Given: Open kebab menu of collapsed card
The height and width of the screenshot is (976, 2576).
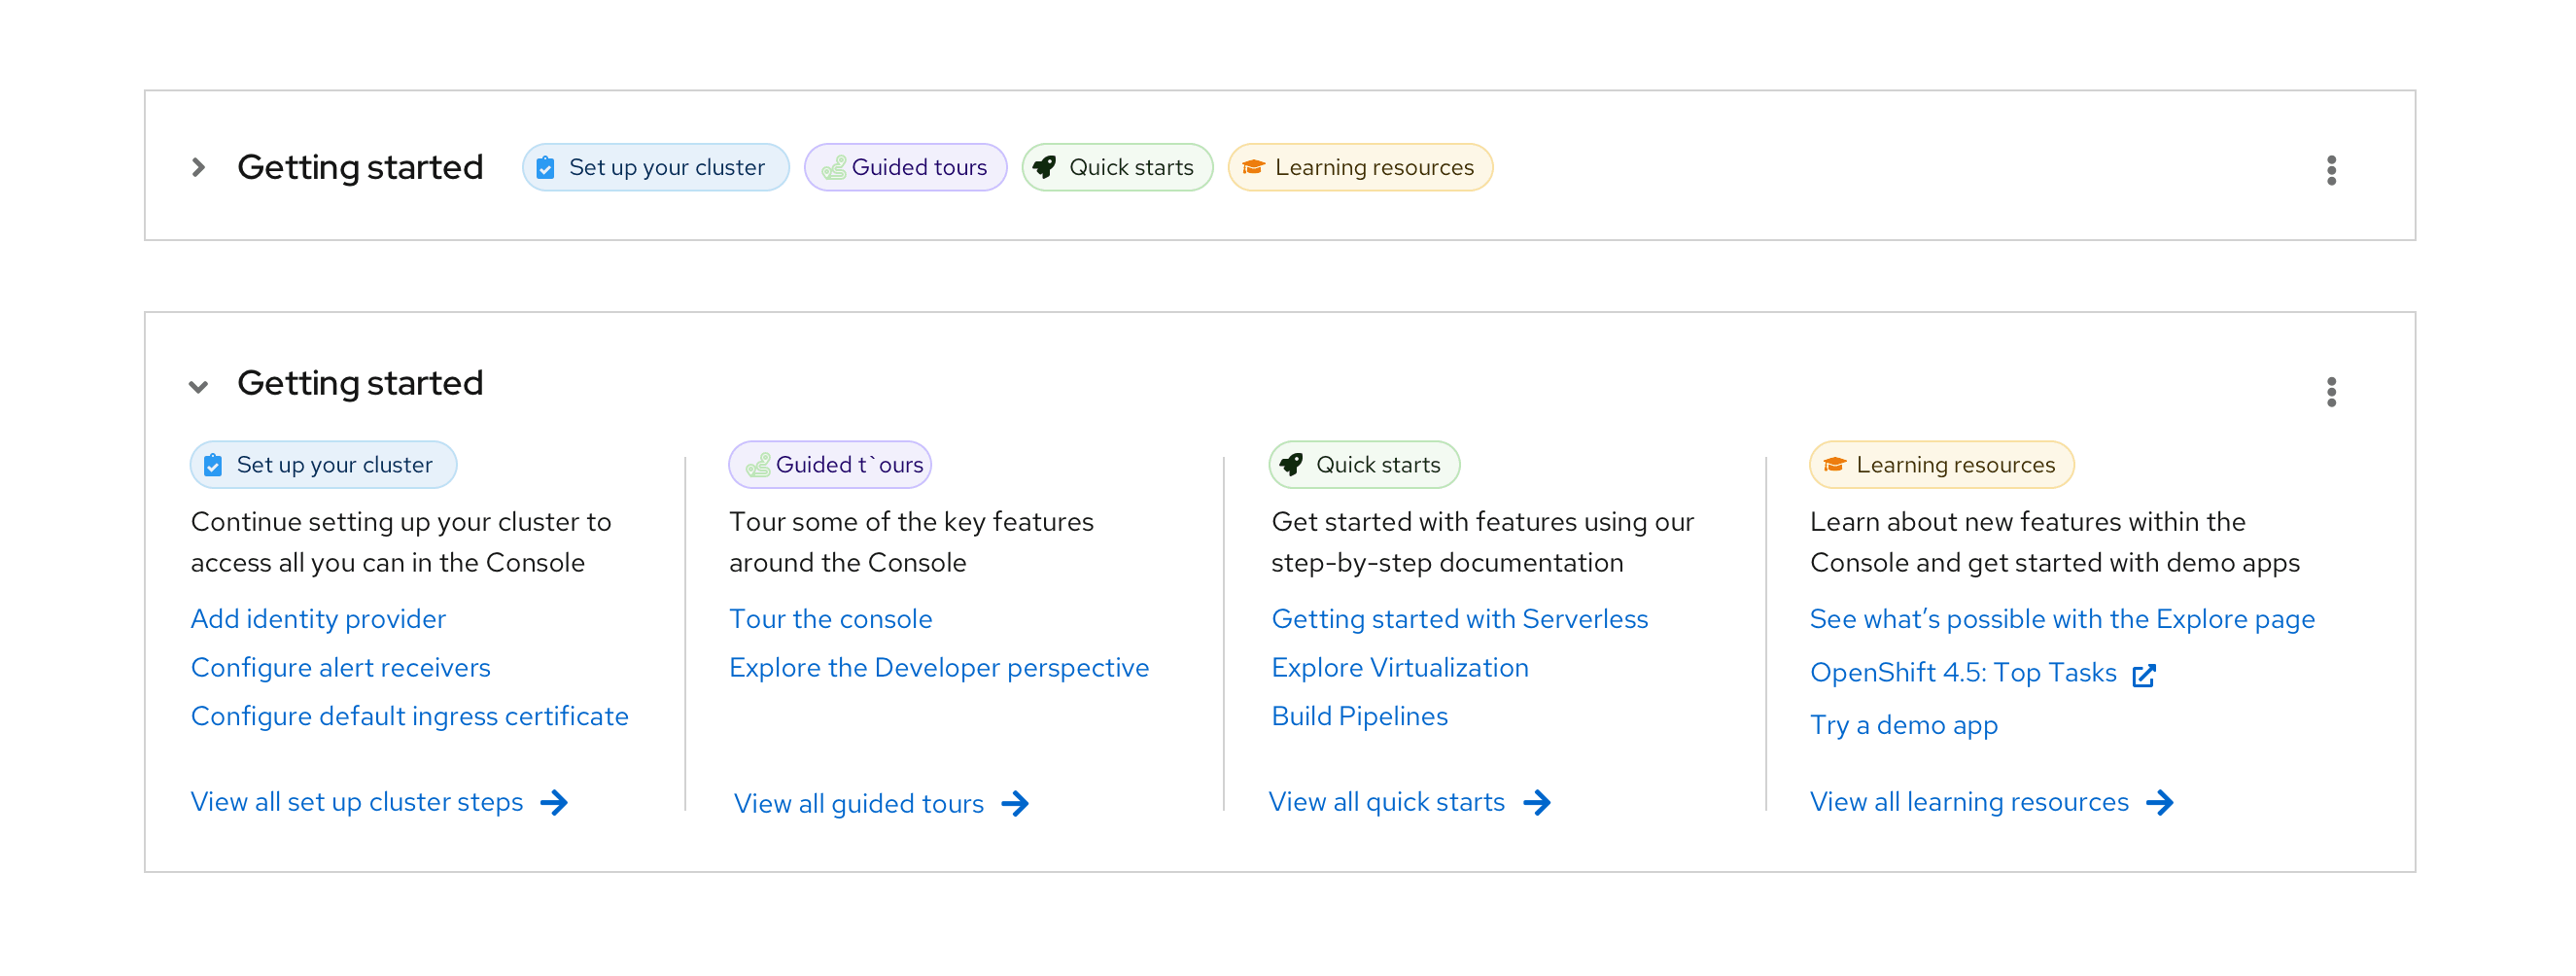Looking at the screenshot, I should tap(2330, 170).
